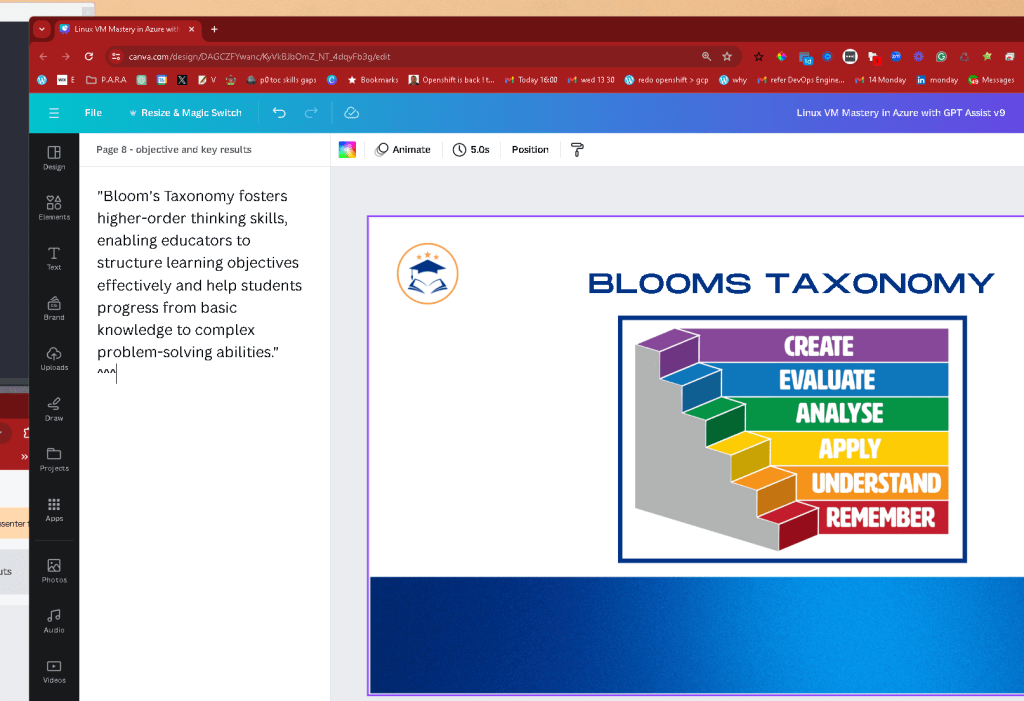1024x701 pixels.
Task: Click the colorful pinwheel extension icon
Action: pyautogui.click(x=781, y=57)
